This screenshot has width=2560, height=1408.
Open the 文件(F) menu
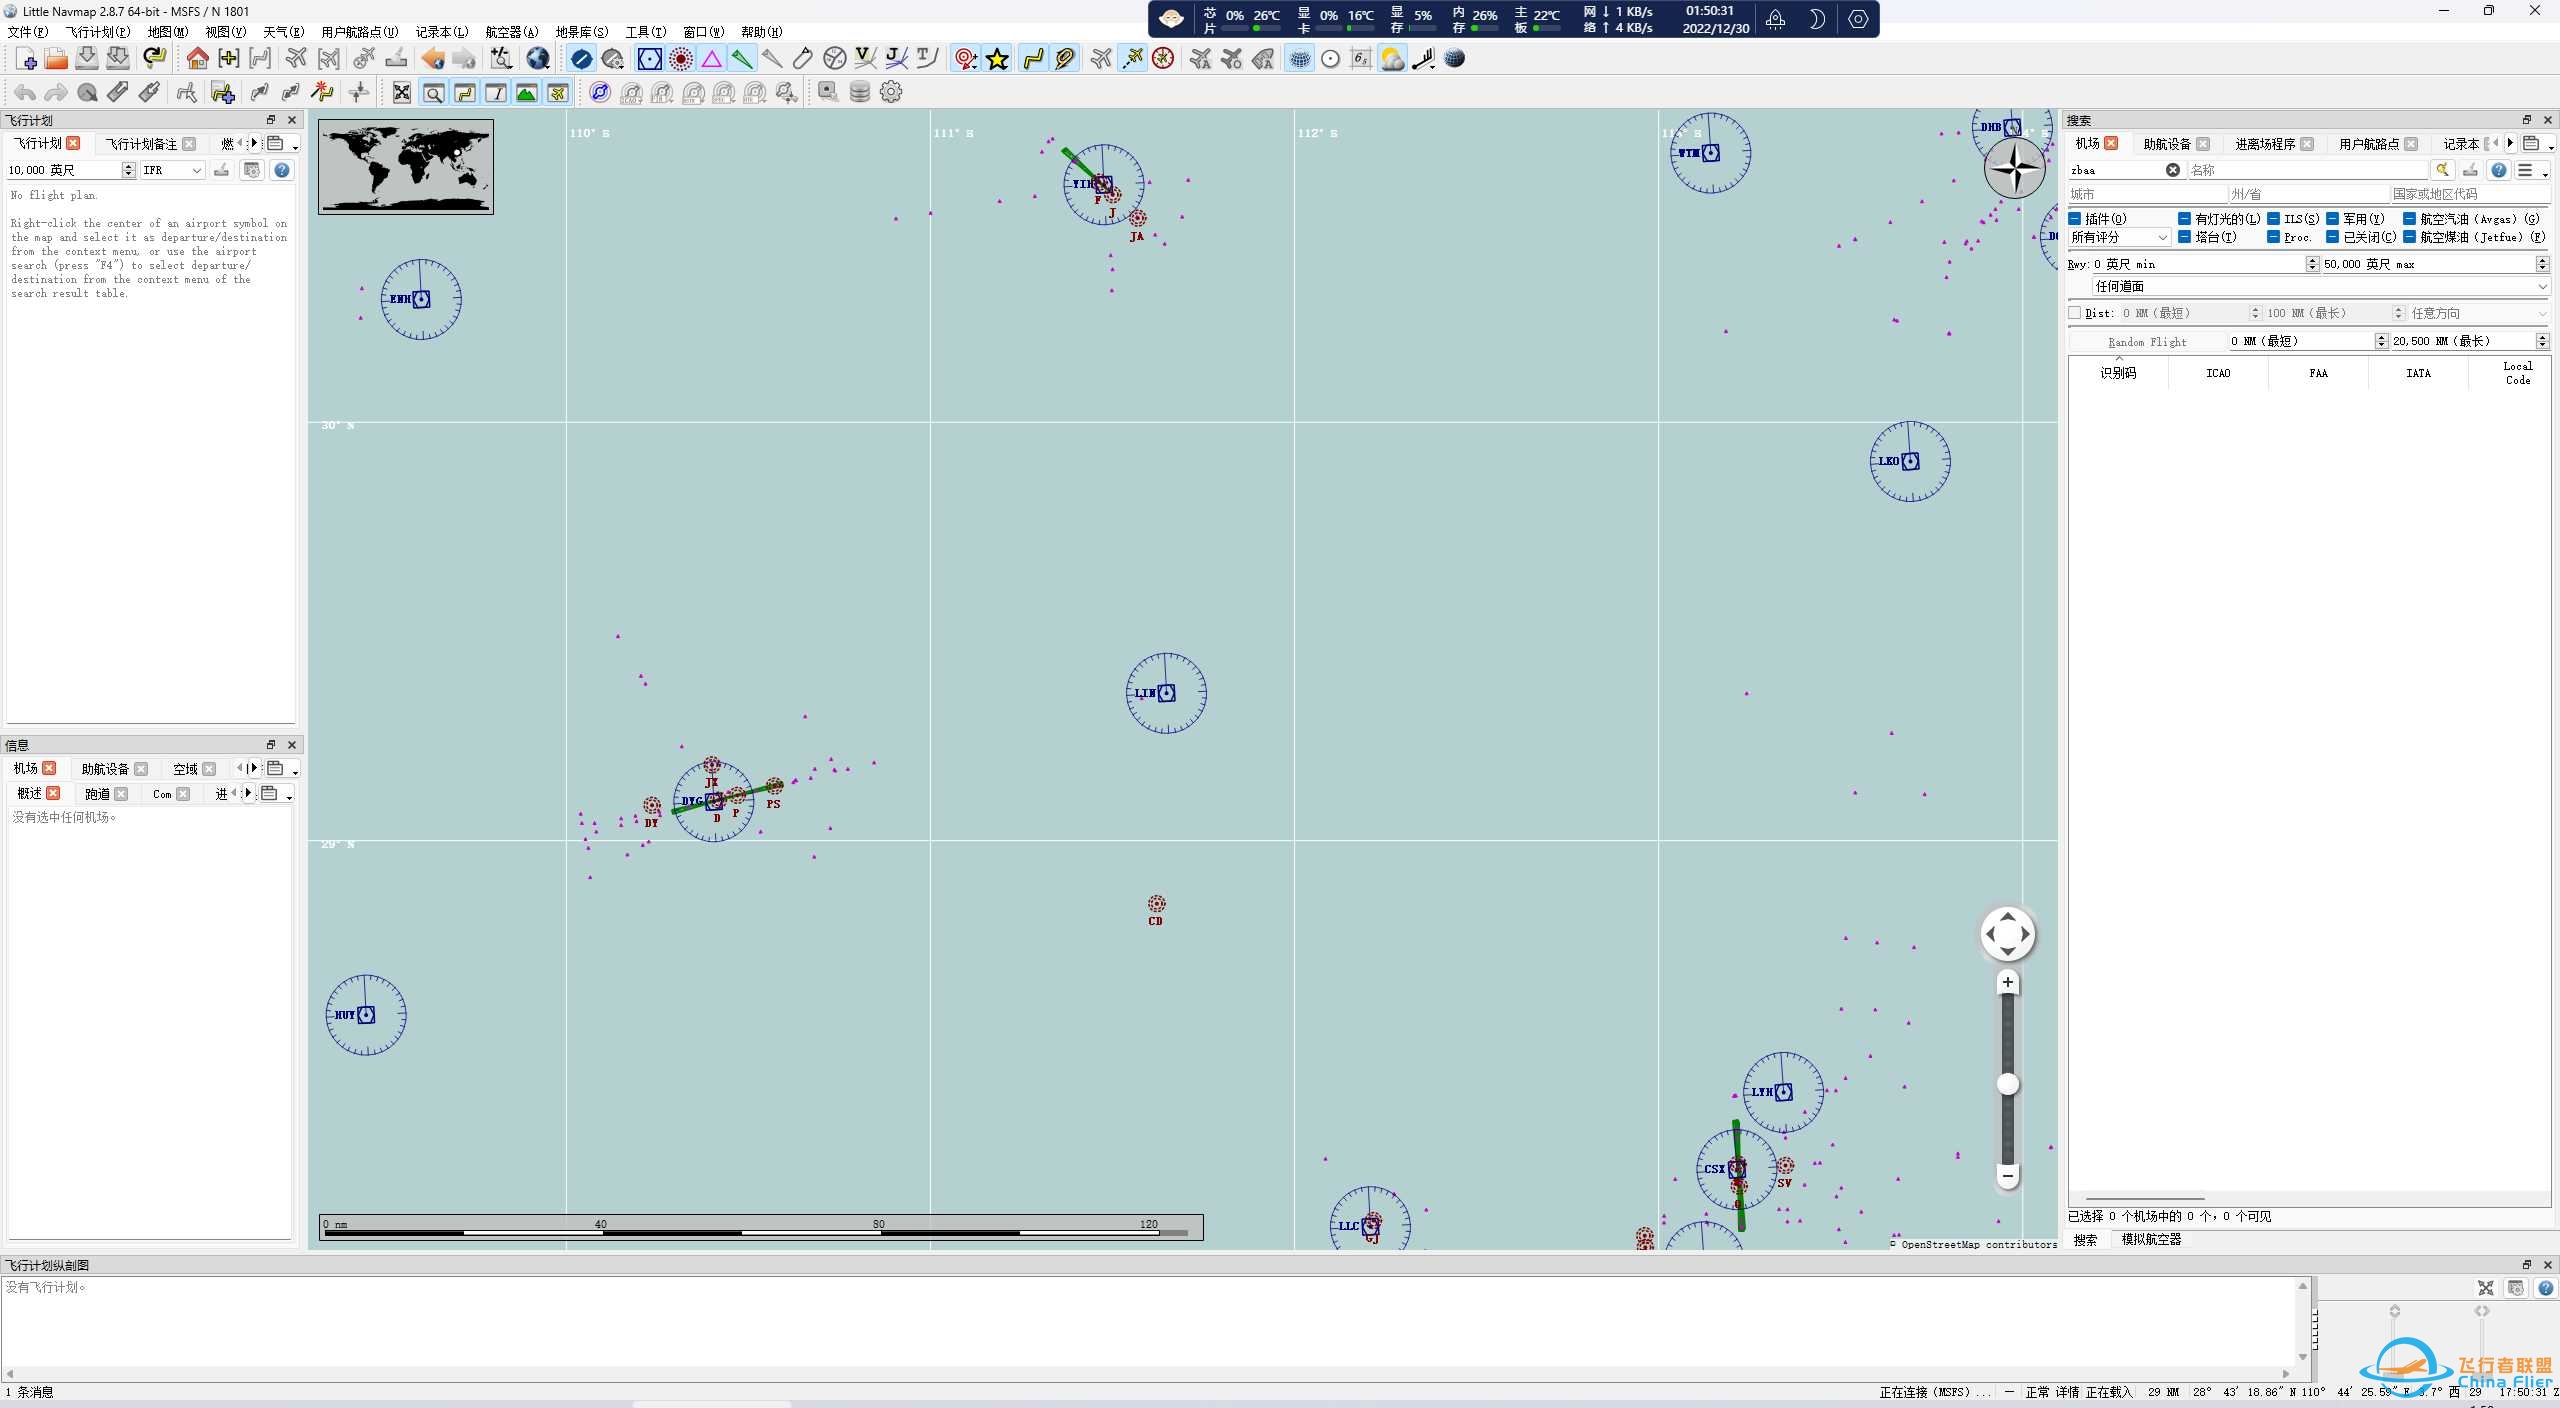(27, 32)
